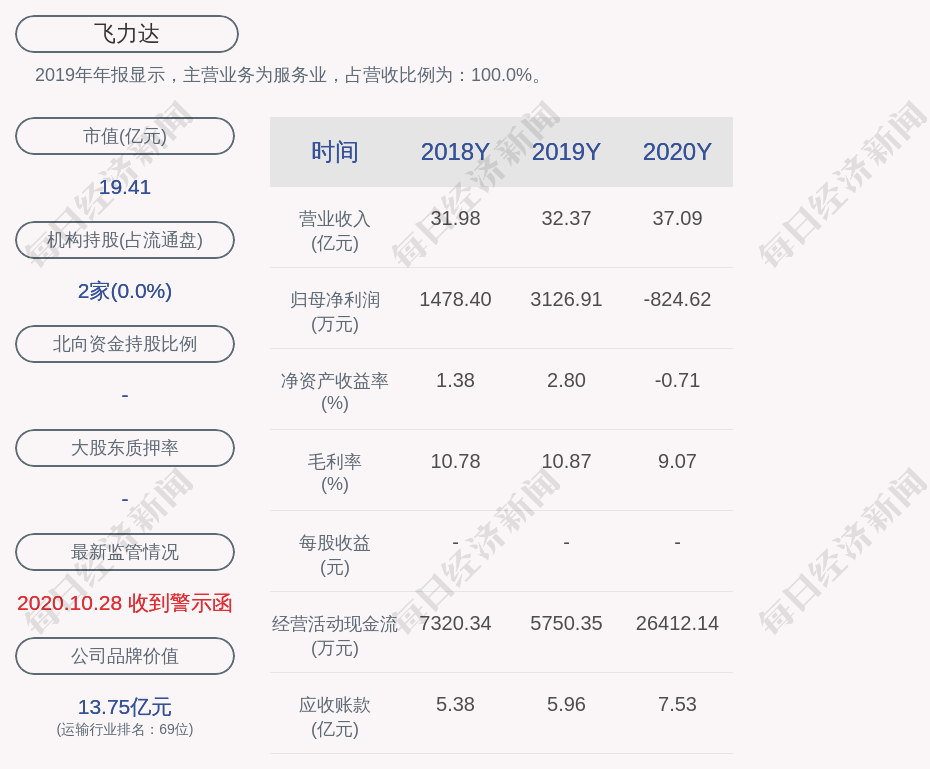
Task: Click the 经营活动现金流(万元) row label
Action: point(335,636)
